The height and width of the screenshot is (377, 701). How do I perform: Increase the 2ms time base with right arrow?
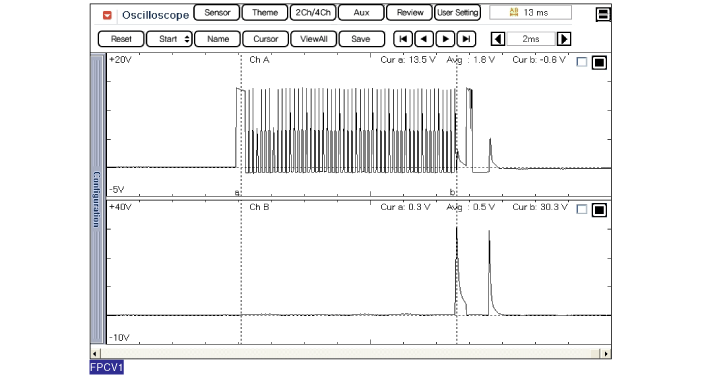click(564, 39)
